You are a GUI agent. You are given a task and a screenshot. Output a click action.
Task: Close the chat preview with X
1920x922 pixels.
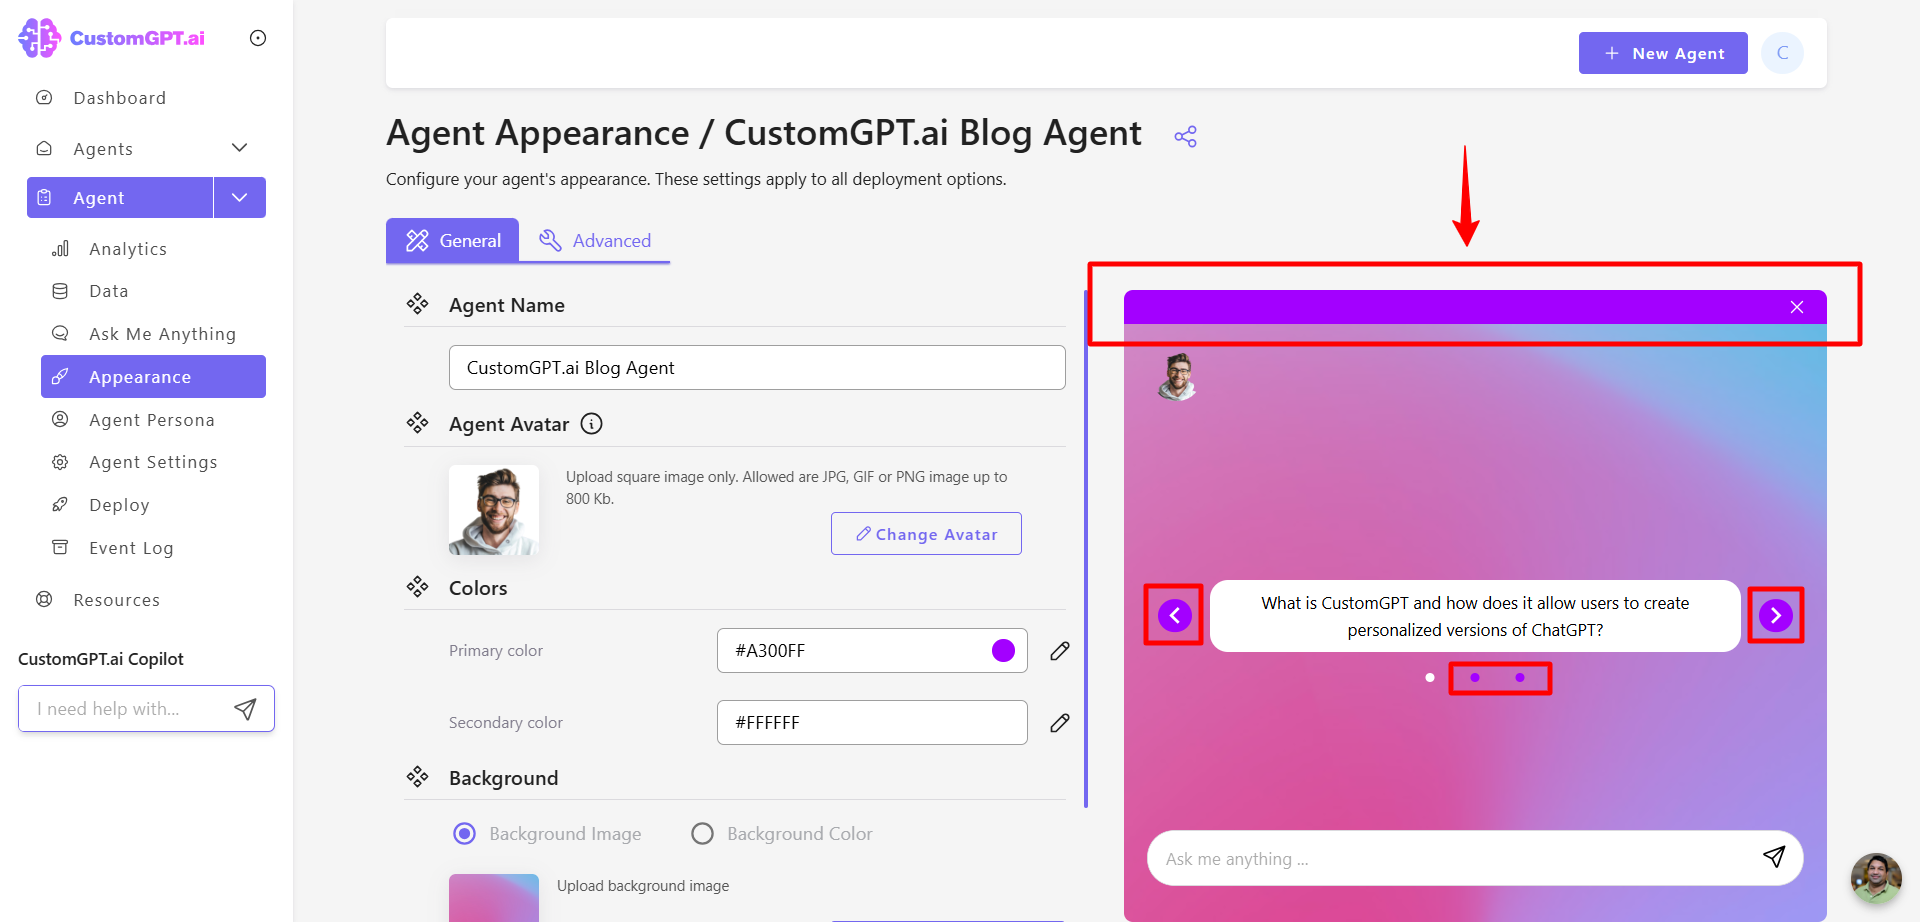[x=1797, y=307]
